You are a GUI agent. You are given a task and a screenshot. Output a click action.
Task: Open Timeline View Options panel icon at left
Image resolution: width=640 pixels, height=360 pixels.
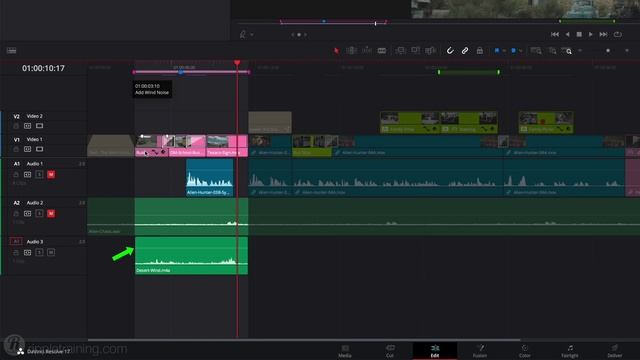coord(11,51)
